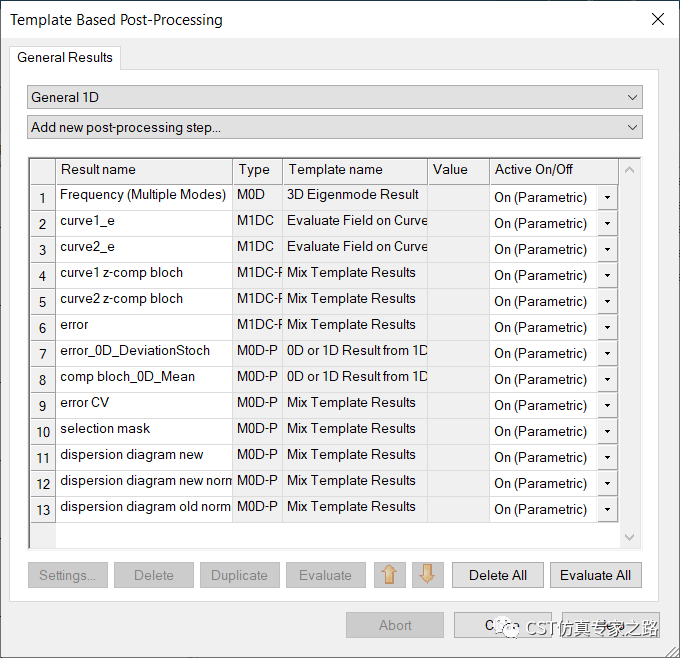680x658 pixels.
Task: Click the Template name column header
Action: (x=355, y=171)
